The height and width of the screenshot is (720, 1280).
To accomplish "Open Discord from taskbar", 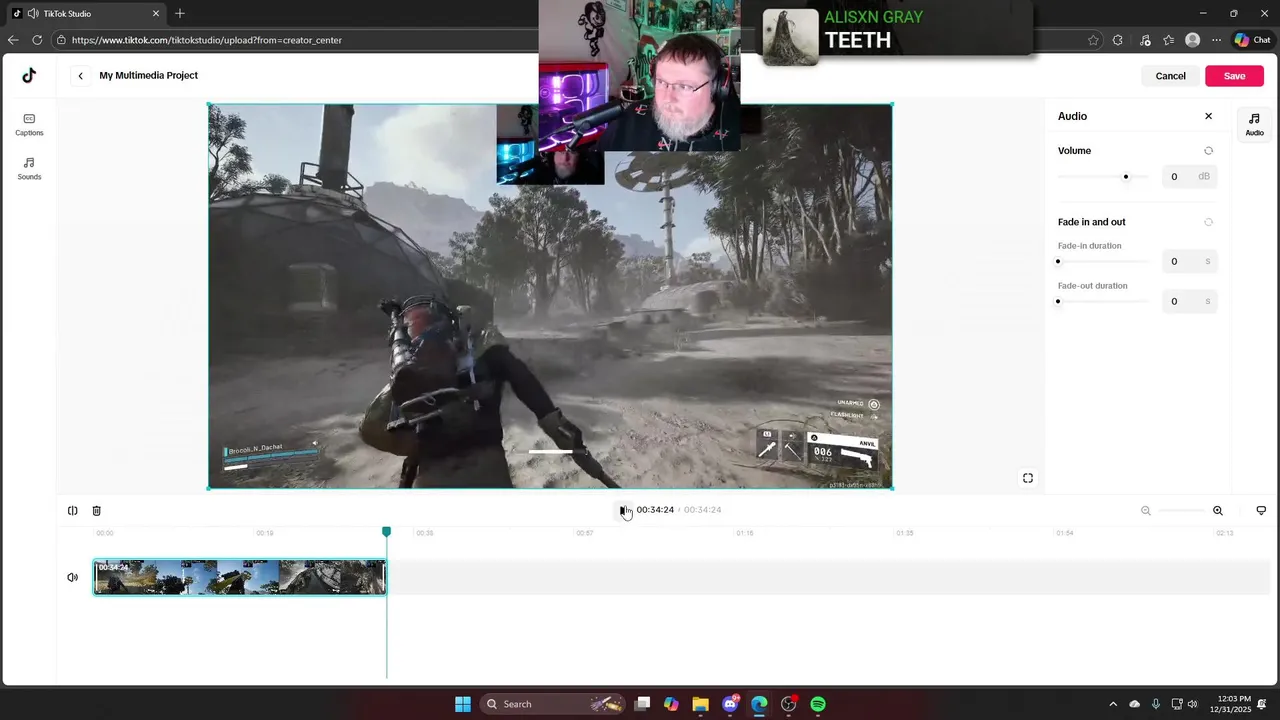I will click(x=730, y=704).
